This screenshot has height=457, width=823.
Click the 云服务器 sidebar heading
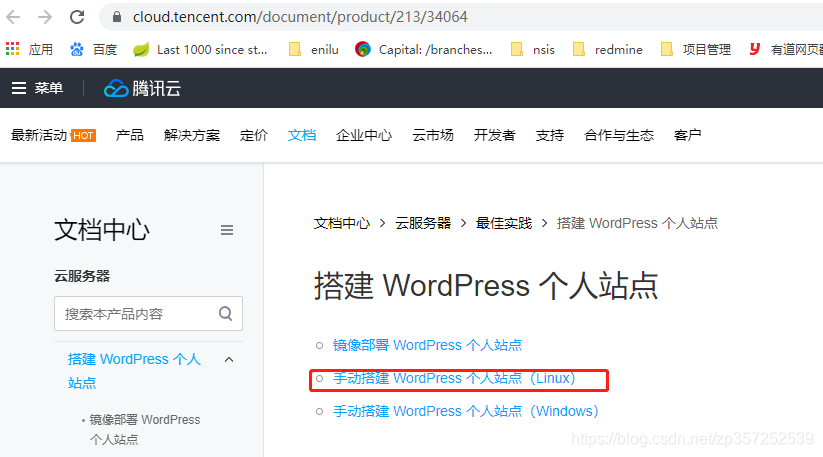(x=82, y=276)
